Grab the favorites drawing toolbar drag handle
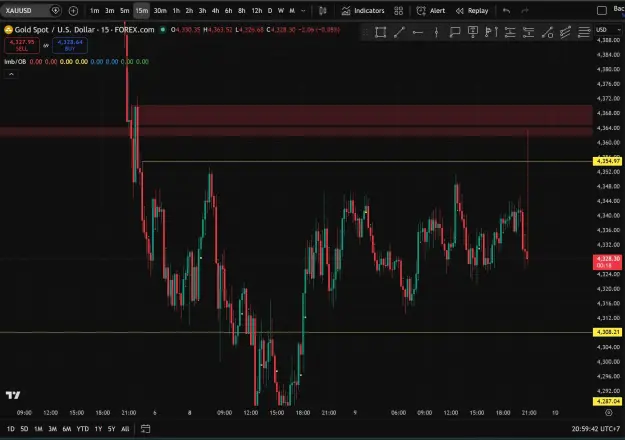This screenshot has width=625, height=440. 365,32
